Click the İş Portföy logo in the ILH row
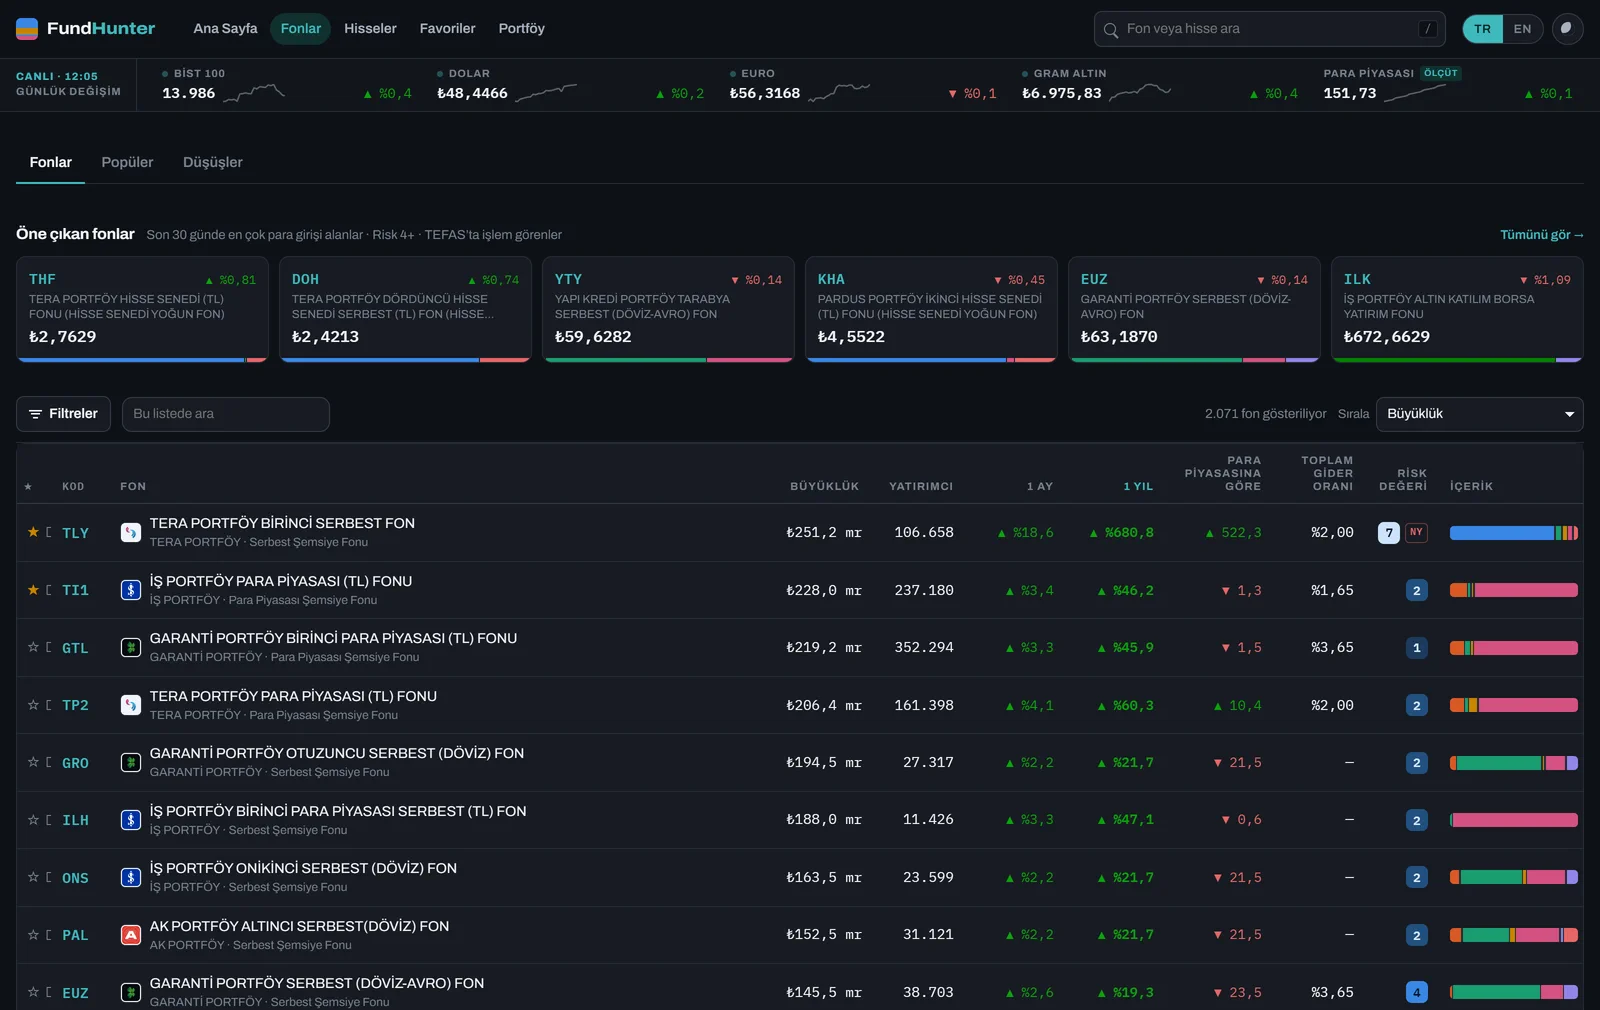This screenshot has height=1010, width=1600. [x=130, y=820]
